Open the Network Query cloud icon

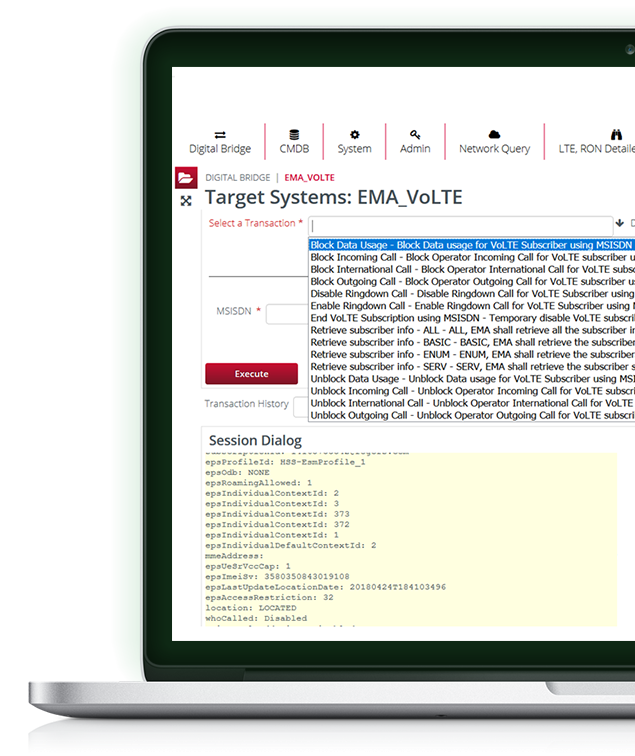494,134
